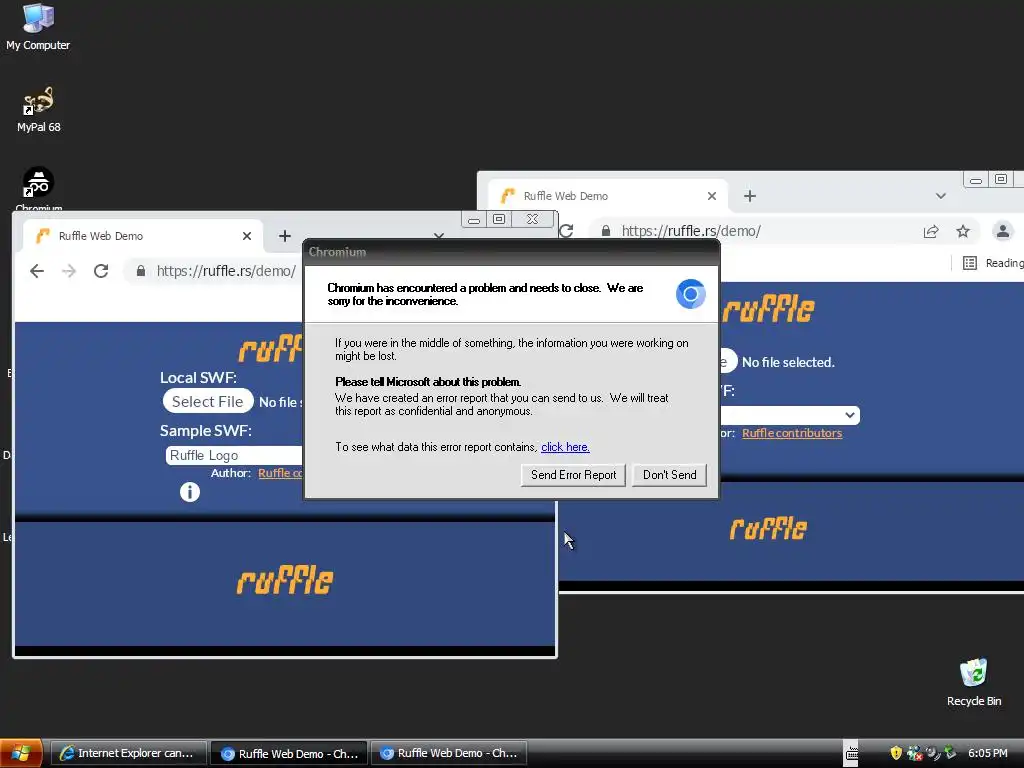Launch MyPal 68 browser shortcut
The height and width of the screenshot is (768, 1024).
point(38,109)
